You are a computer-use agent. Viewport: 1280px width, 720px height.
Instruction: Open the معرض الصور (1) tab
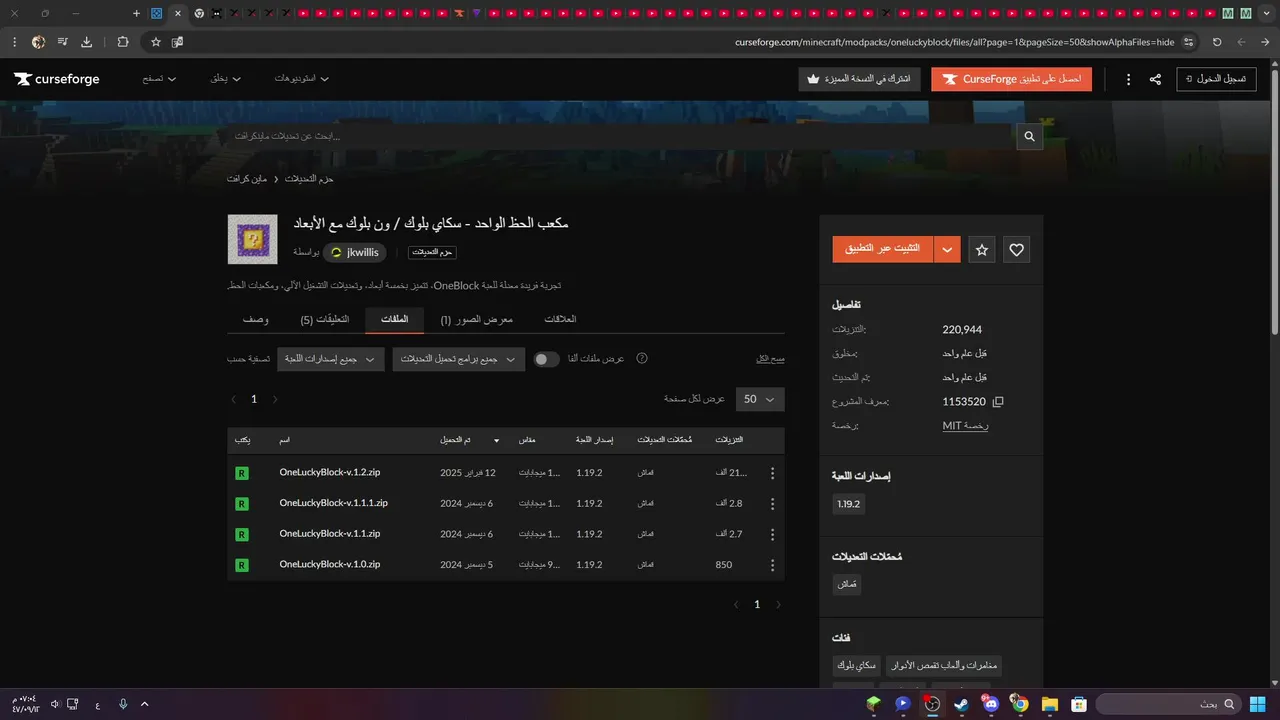point(477,319)
